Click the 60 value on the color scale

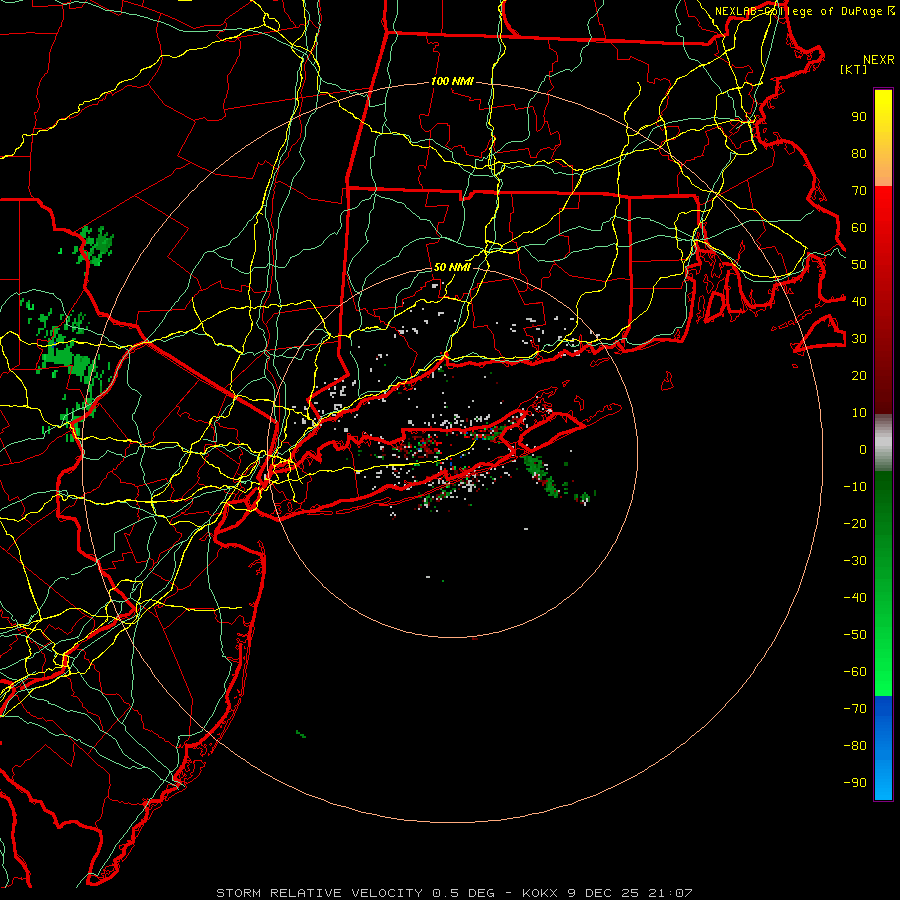click(859, 228)
